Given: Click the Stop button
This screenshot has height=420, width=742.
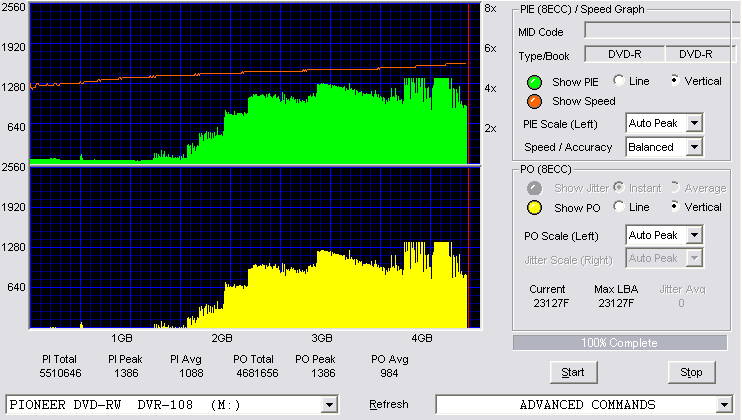Looking at the screenshot, I should tap(691, 373).
